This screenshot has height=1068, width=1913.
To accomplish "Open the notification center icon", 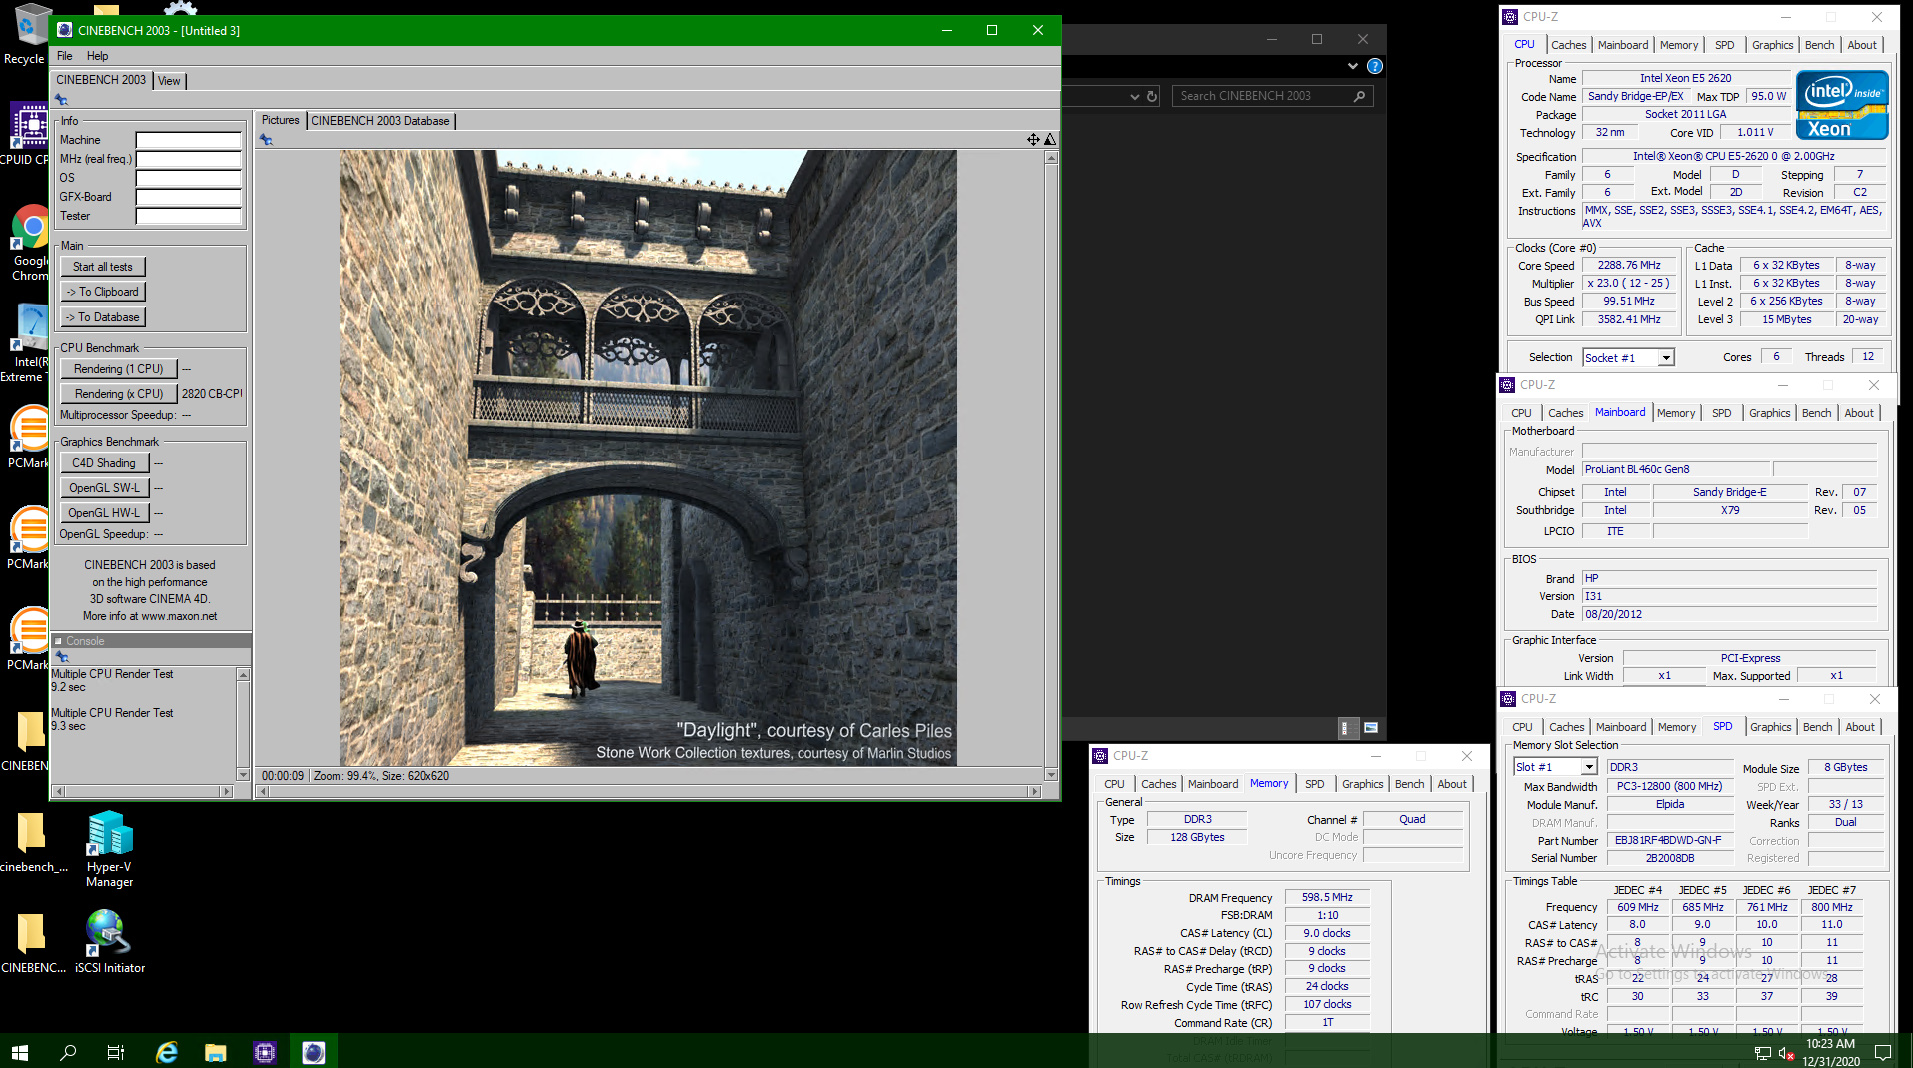I will click(1883, 1052).
